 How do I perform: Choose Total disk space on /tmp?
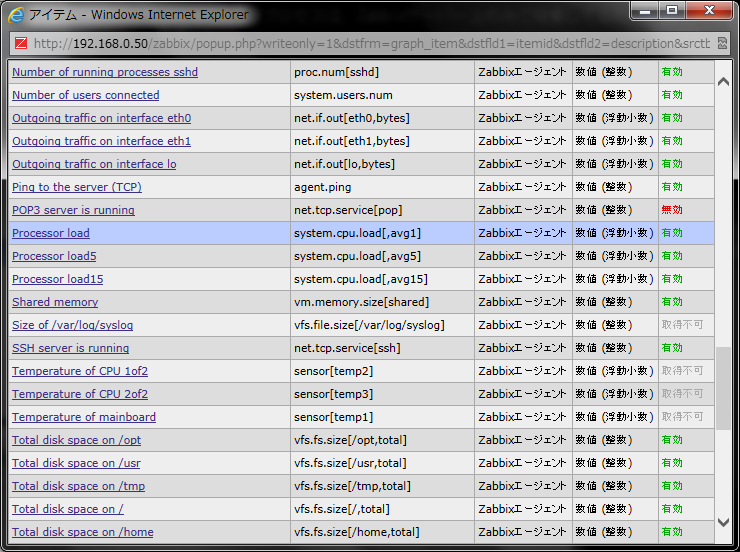pos(78,486)
